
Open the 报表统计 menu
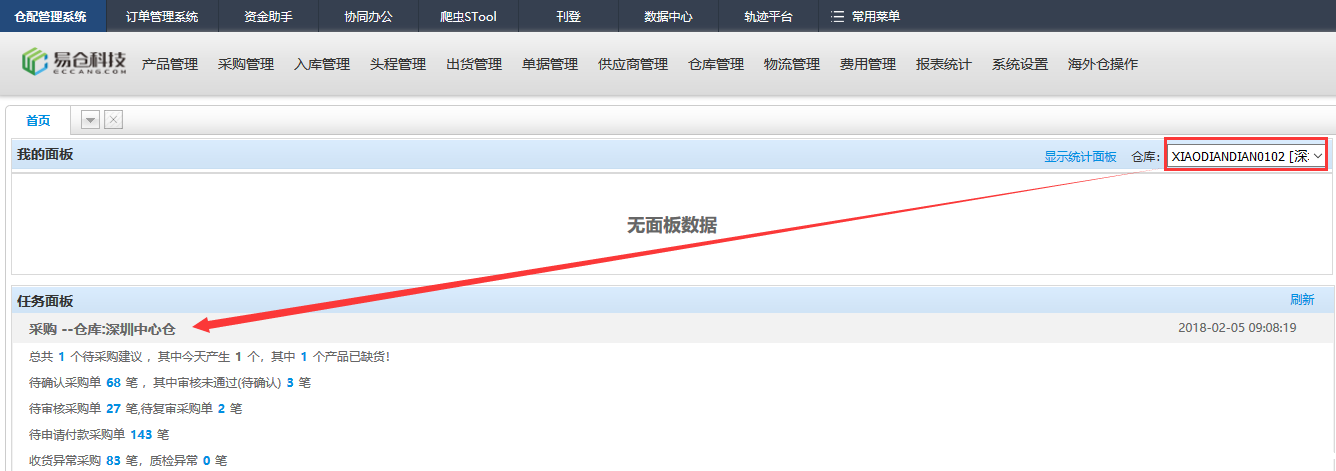(x=944, y=64)
